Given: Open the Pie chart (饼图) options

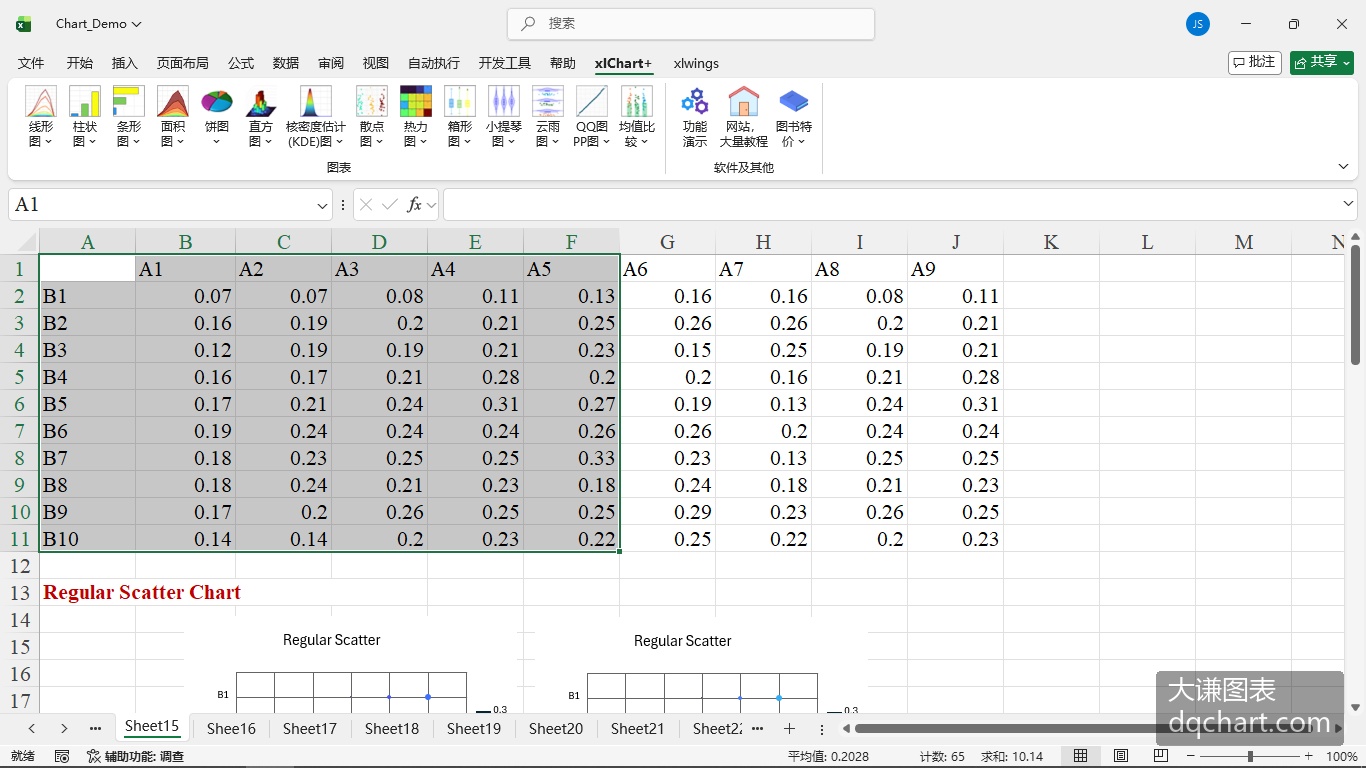Looking at the screenshot, I should click(x=217, y=117).
